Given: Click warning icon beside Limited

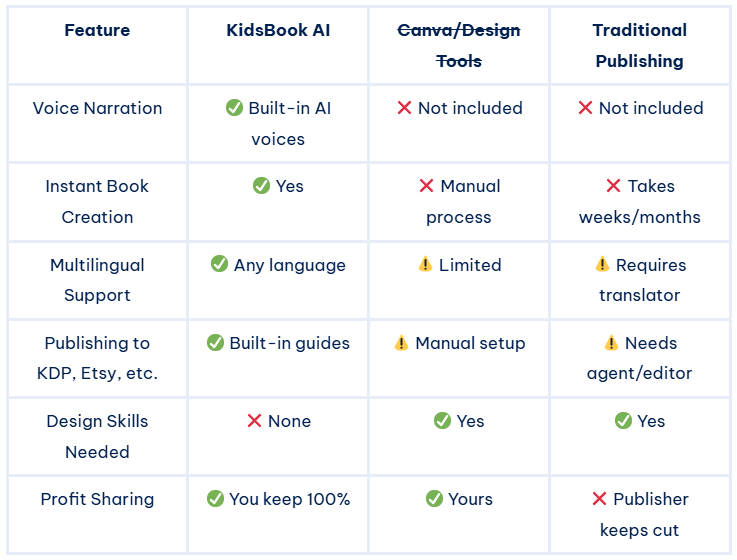Looking at the screenshot, I should 425,265.
